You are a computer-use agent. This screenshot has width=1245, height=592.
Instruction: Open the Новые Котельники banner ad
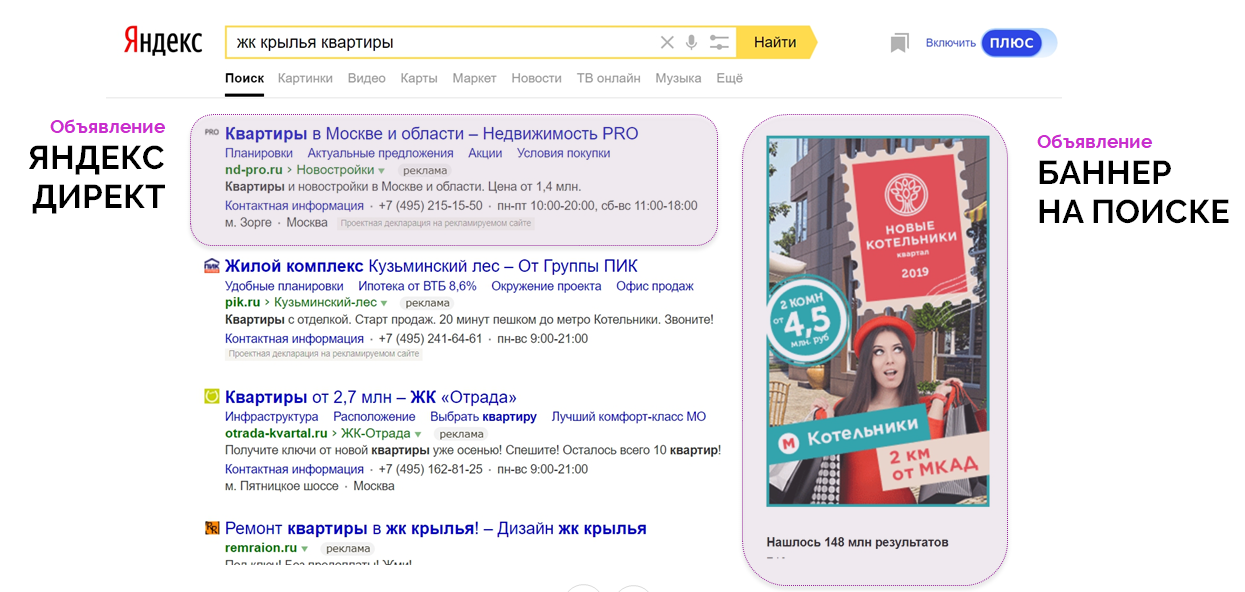(x=878, y=321)
